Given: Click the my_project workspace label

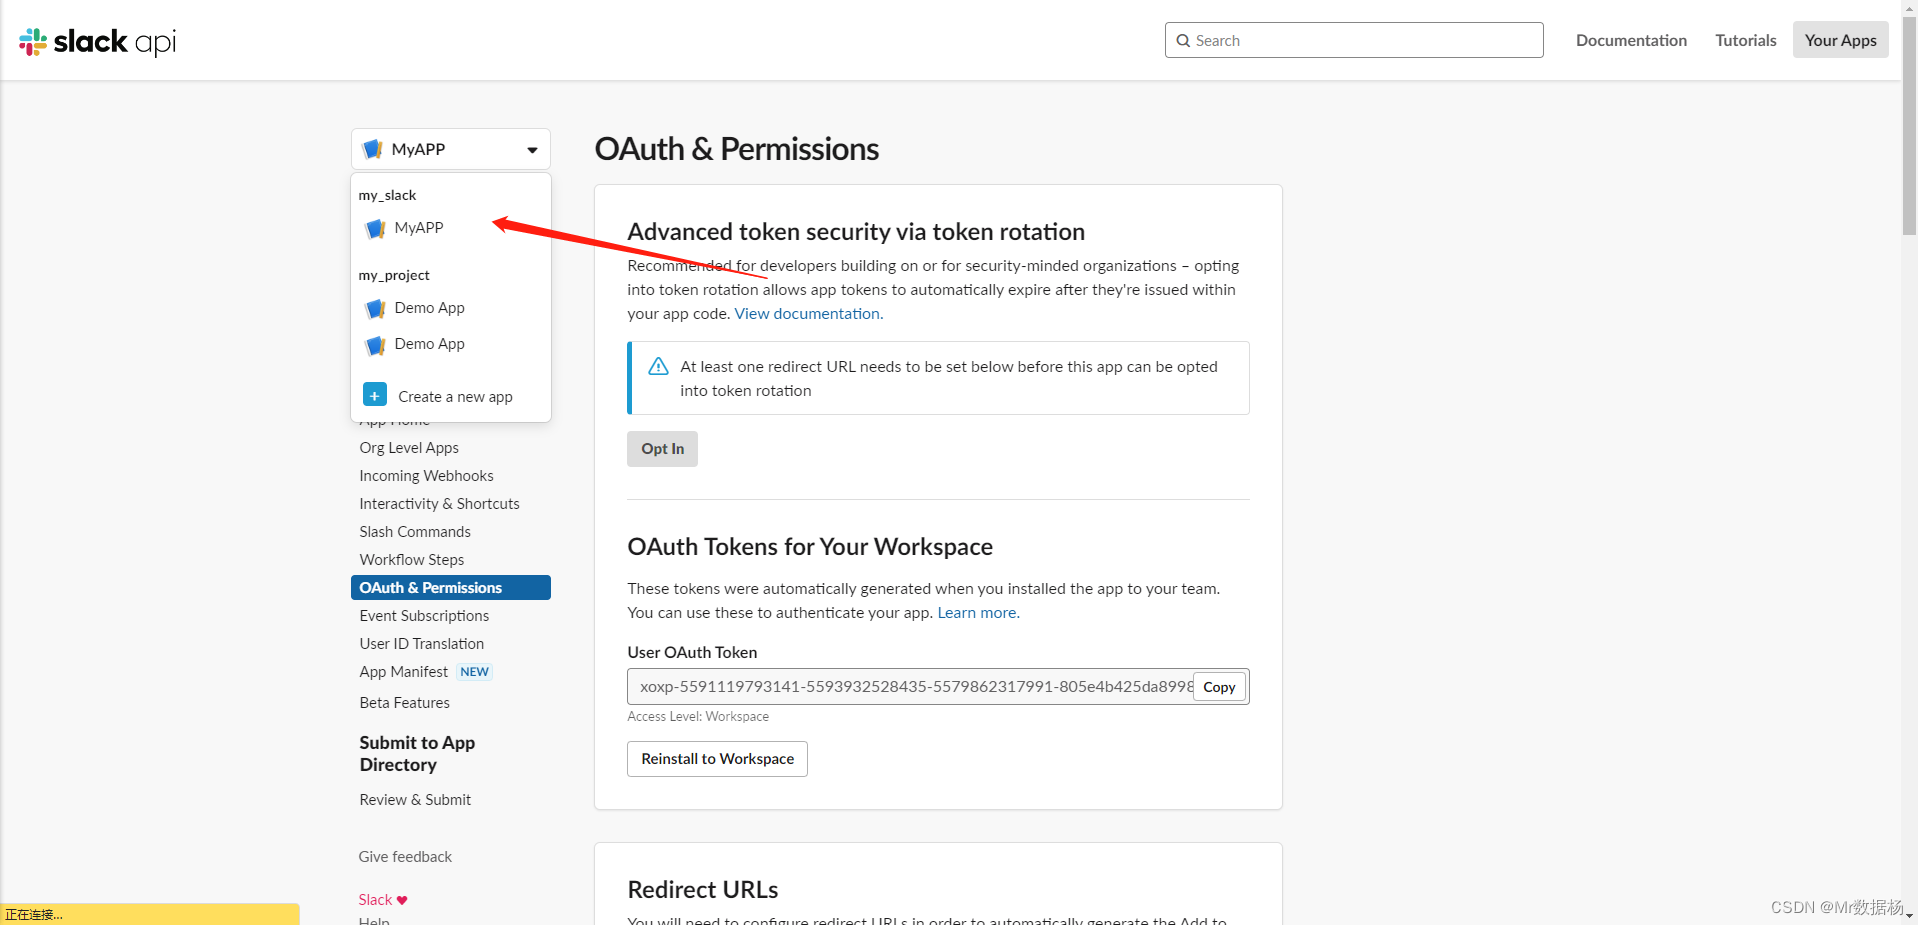Looking at the screenshot, I should click(394, 275).
